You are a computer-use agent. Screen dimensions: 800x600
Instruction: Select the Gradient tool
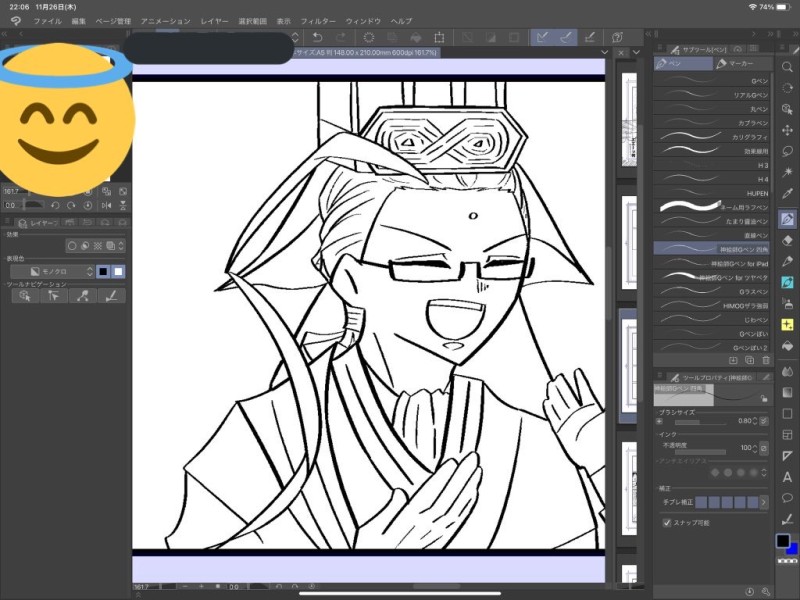pyautogui.click(x=787, y=392)
